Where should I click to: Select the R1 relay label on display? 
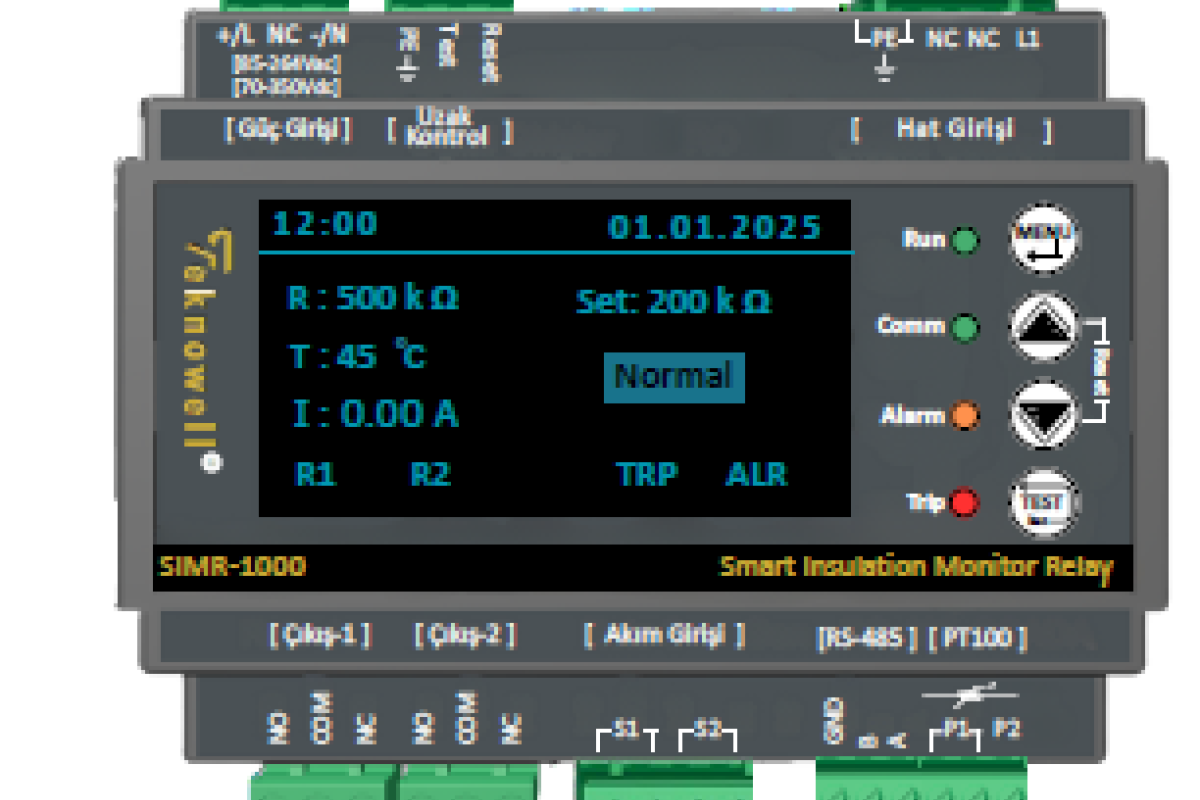(316, 474)
